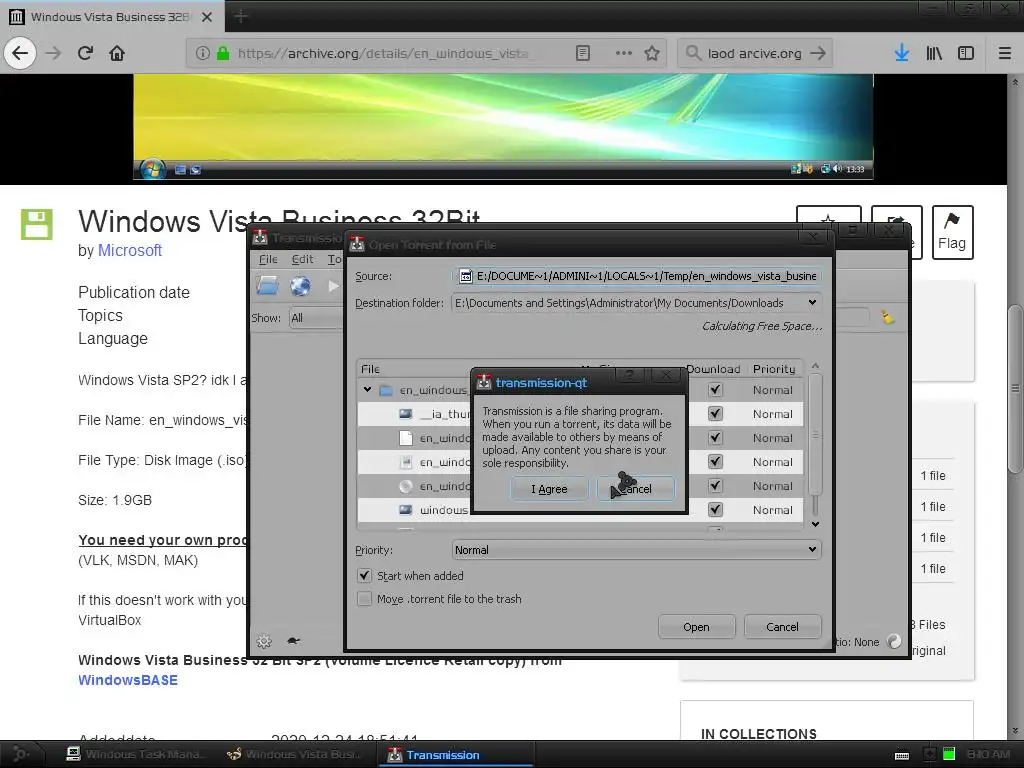Click Transmission open torrent folder icon
This screenshot has width=1024, height=768.
coord(267,285)
